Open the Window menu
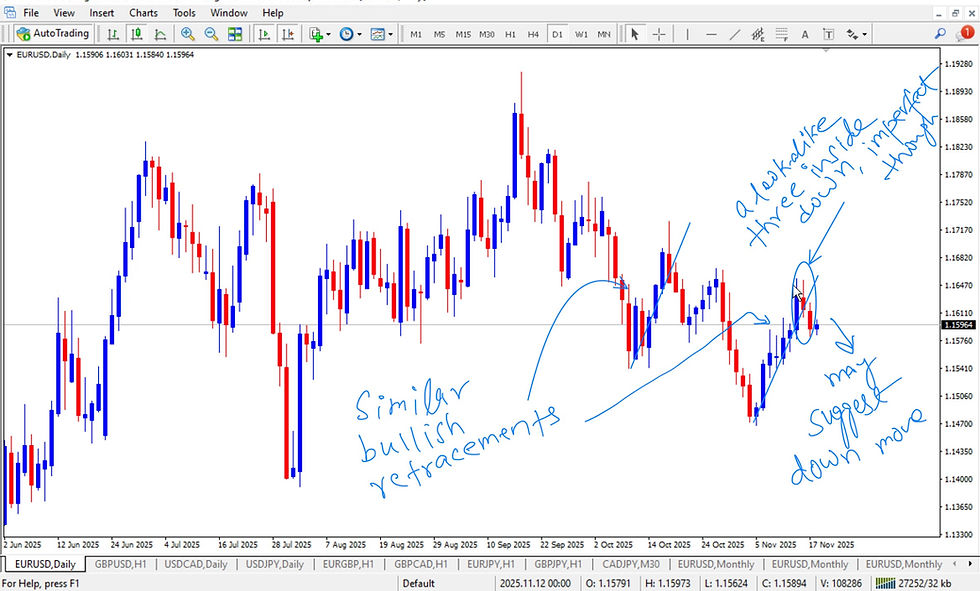 [x=229, y=12]
